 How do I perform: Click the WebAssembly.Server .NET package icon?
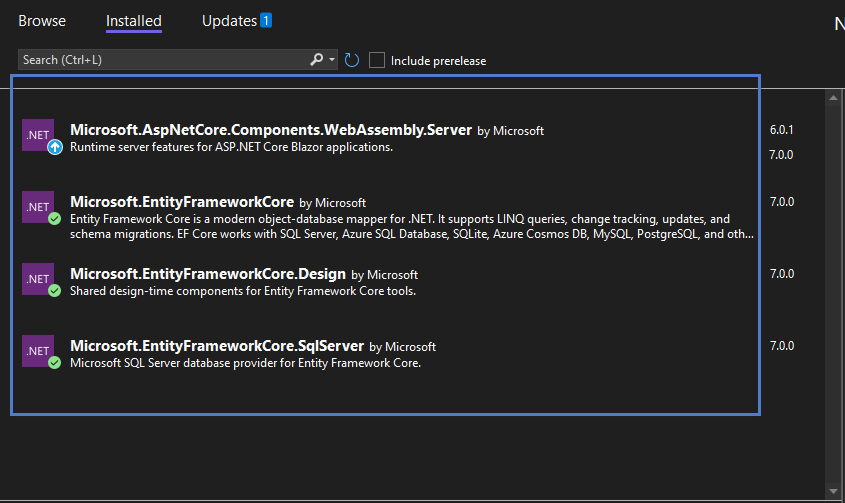pos(38,135)
